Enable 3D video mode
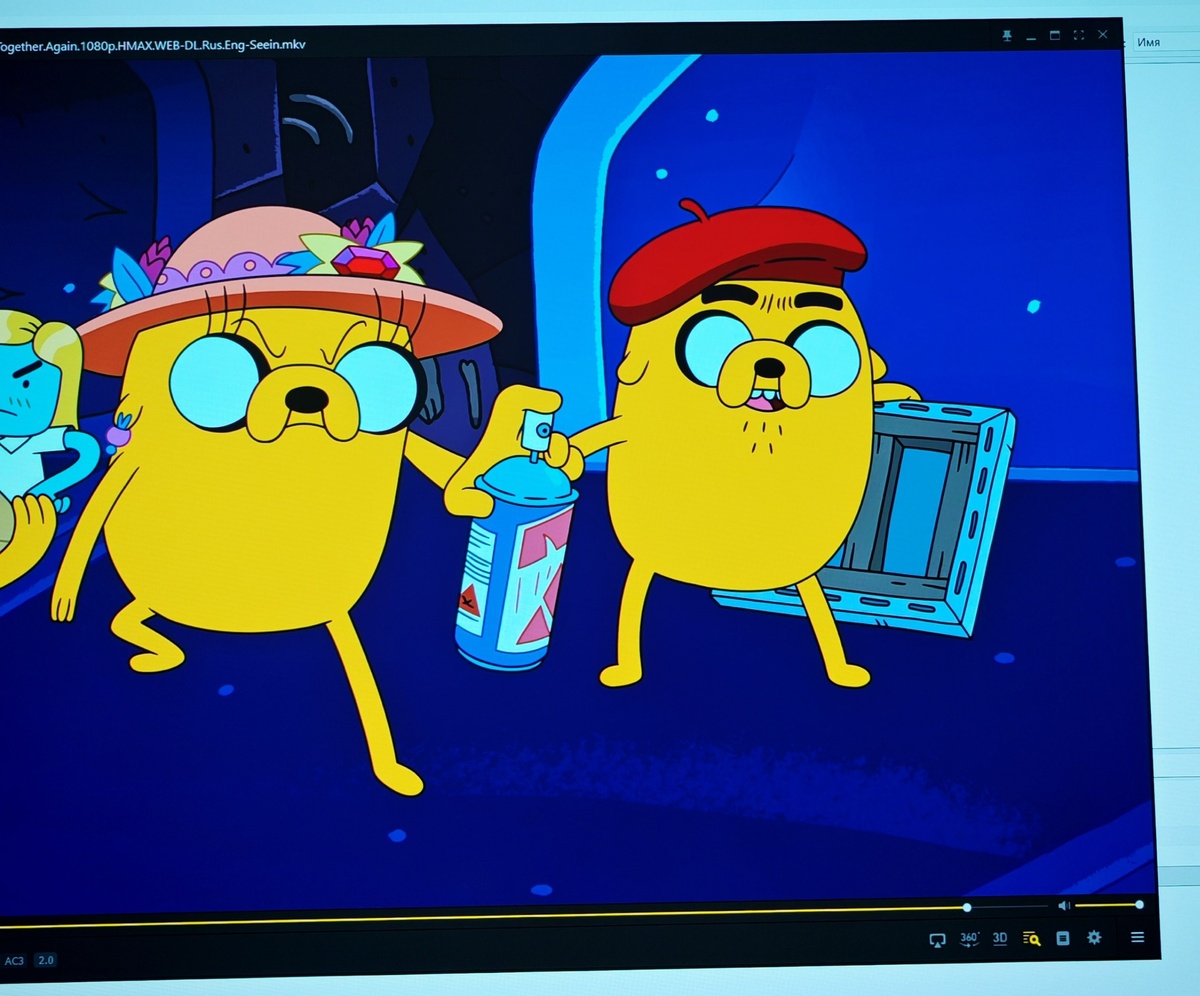Screen dimensions: 1200x996 (1000, 938)
